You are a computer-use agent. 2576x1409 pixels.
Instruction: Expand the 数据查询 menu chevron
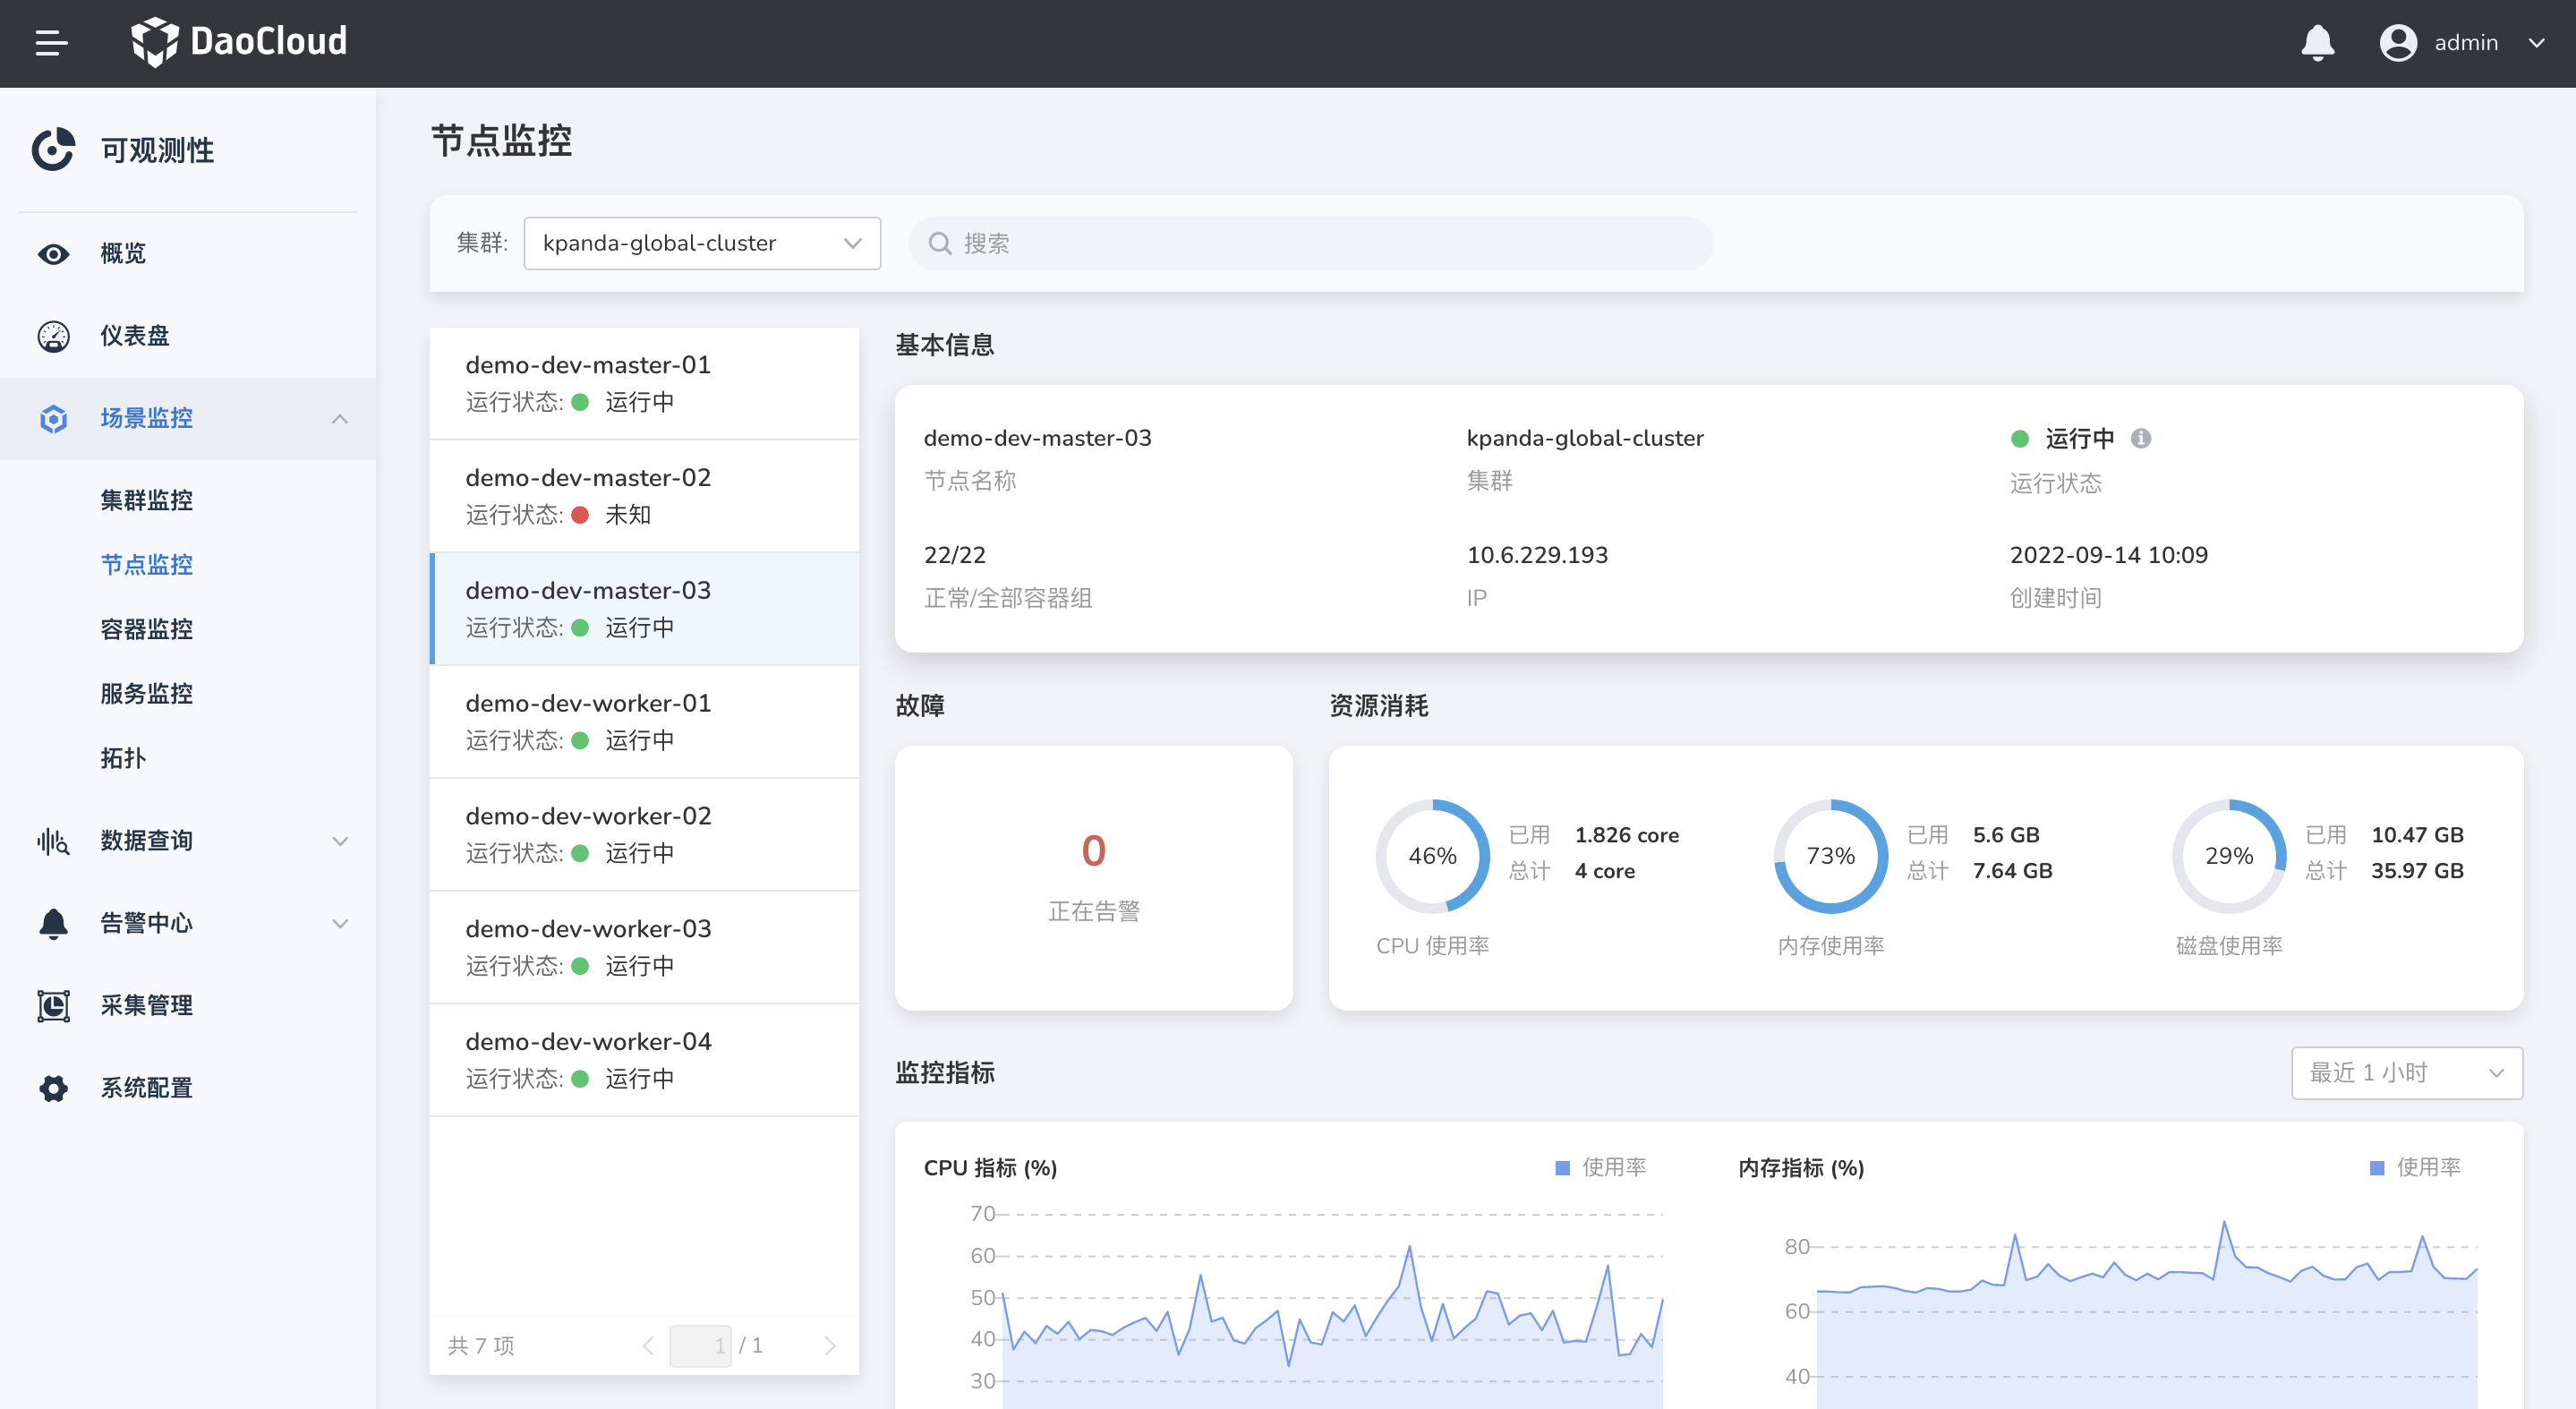click(x=340, y=841)
